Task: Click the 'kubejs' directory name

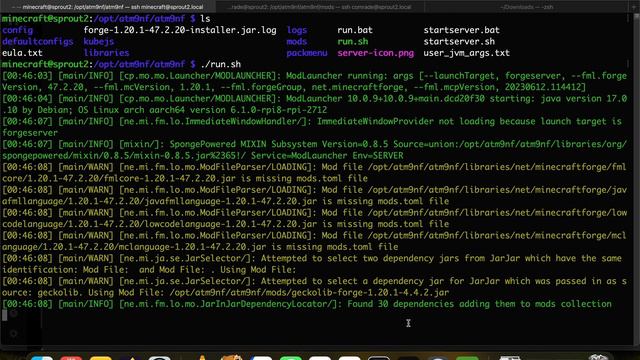Action: (99, 42)
